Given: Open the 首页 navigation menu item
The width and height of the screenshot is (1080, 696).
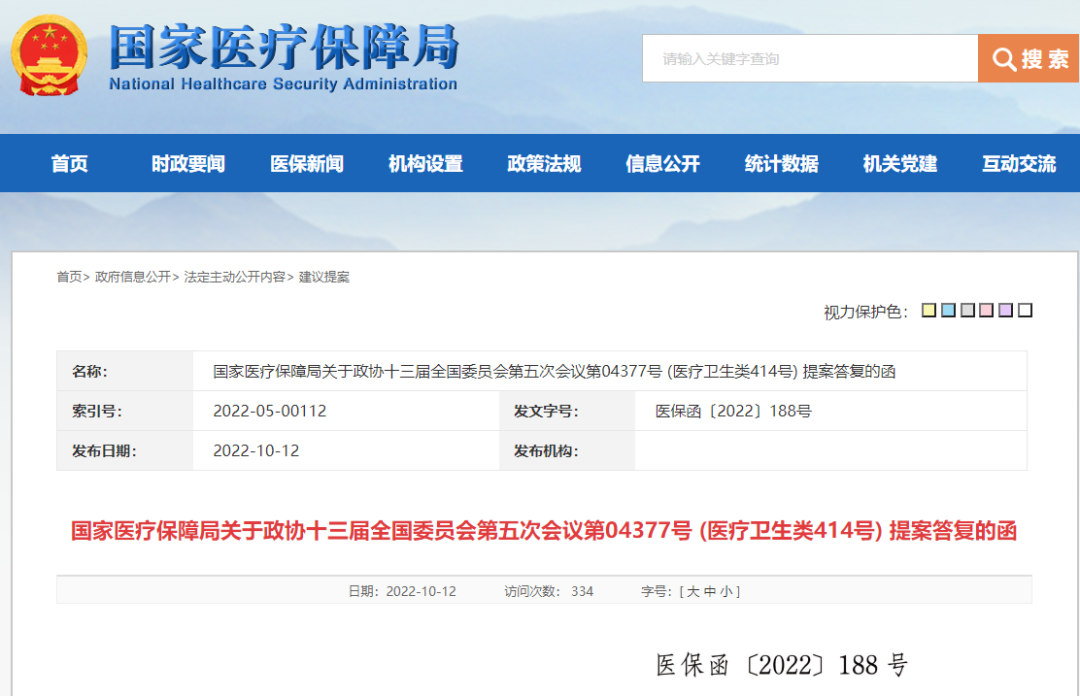Looking at the screenshot, I should 70,164.
